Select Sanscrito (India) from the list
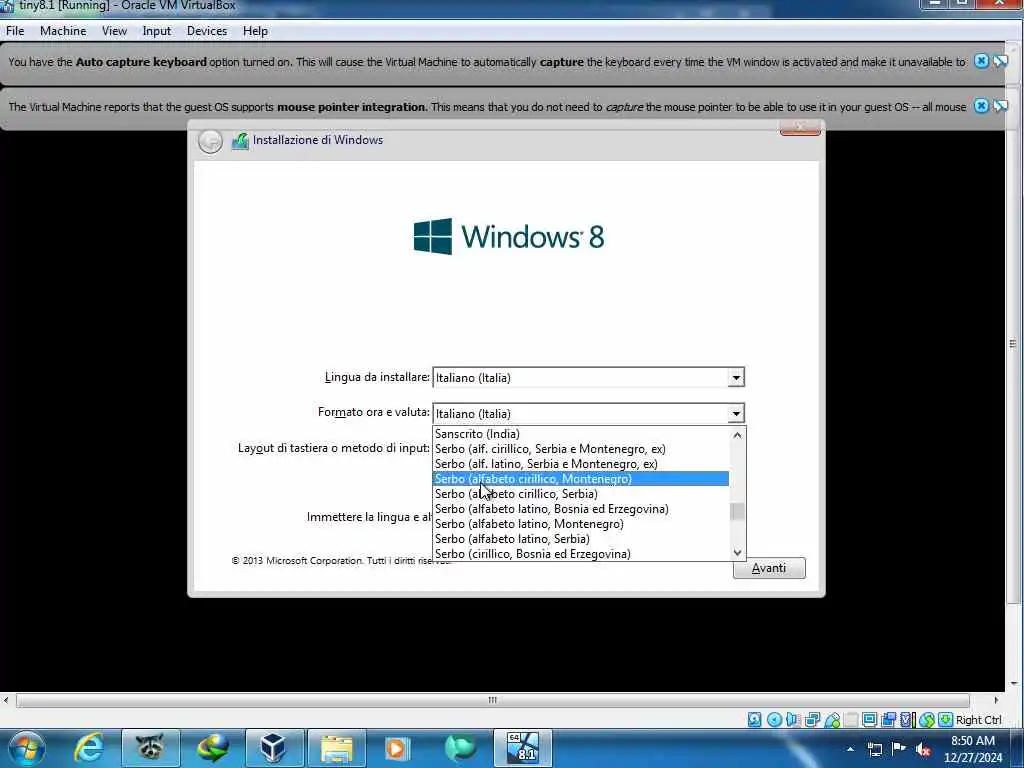 coord(581,434)
